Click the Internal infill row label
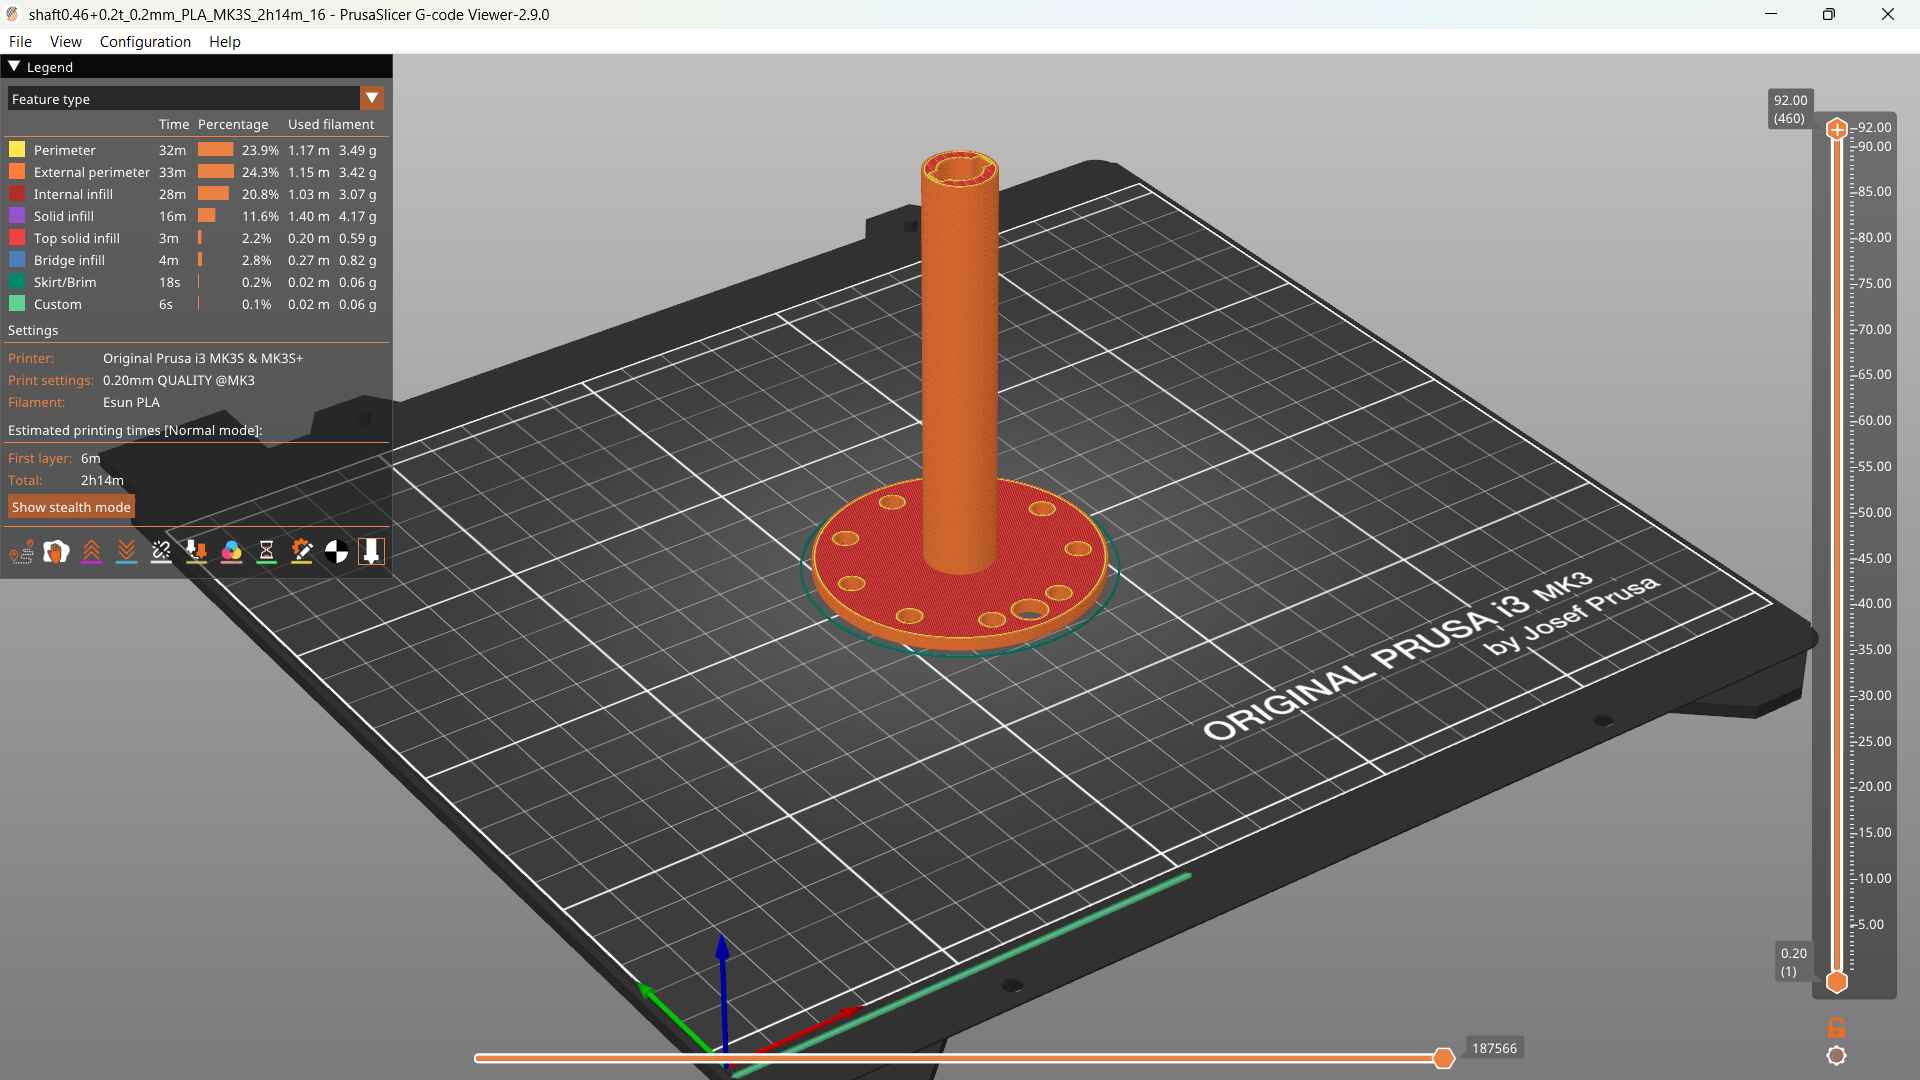Viewport: 1920px width, 1080px height. 73,194
